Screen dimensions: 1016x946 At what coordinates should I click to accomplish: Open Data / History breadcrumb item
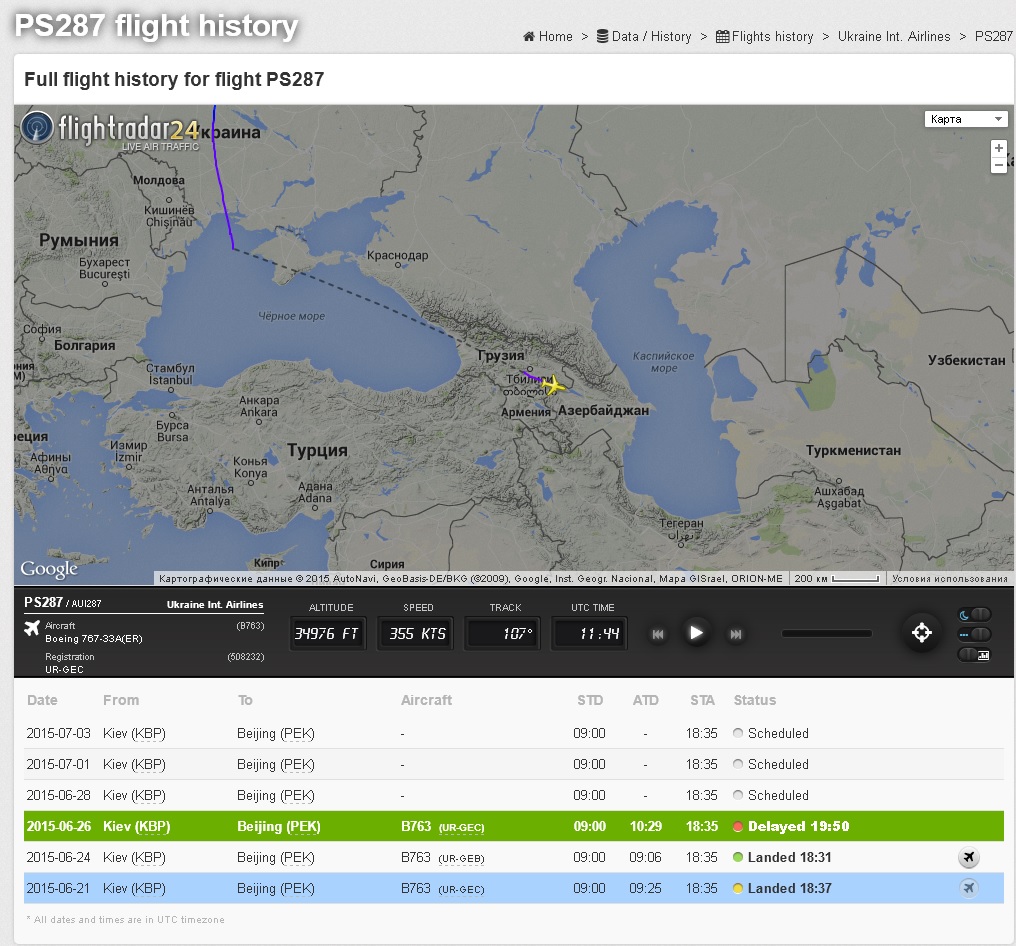coord(644,36)
